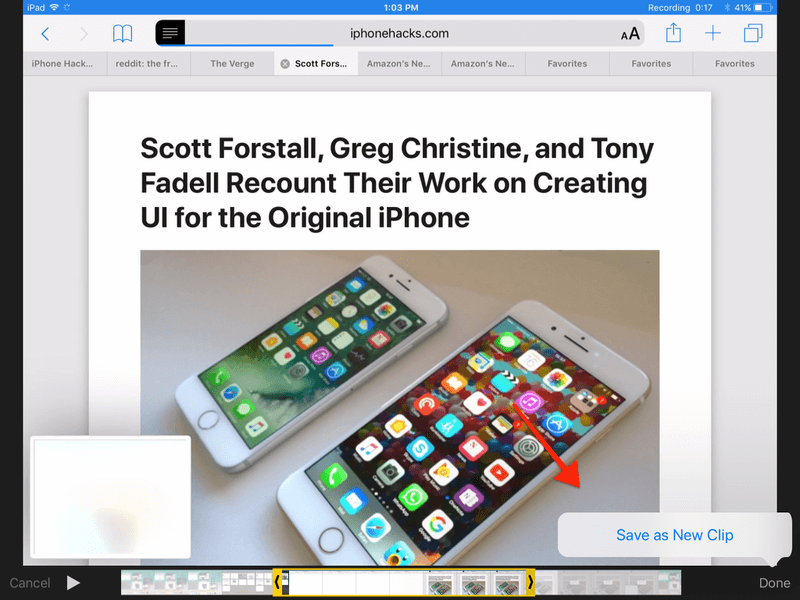Show all tabs overview icon
The height and width of the screenshot is (600, 800).
coord(753,34)
